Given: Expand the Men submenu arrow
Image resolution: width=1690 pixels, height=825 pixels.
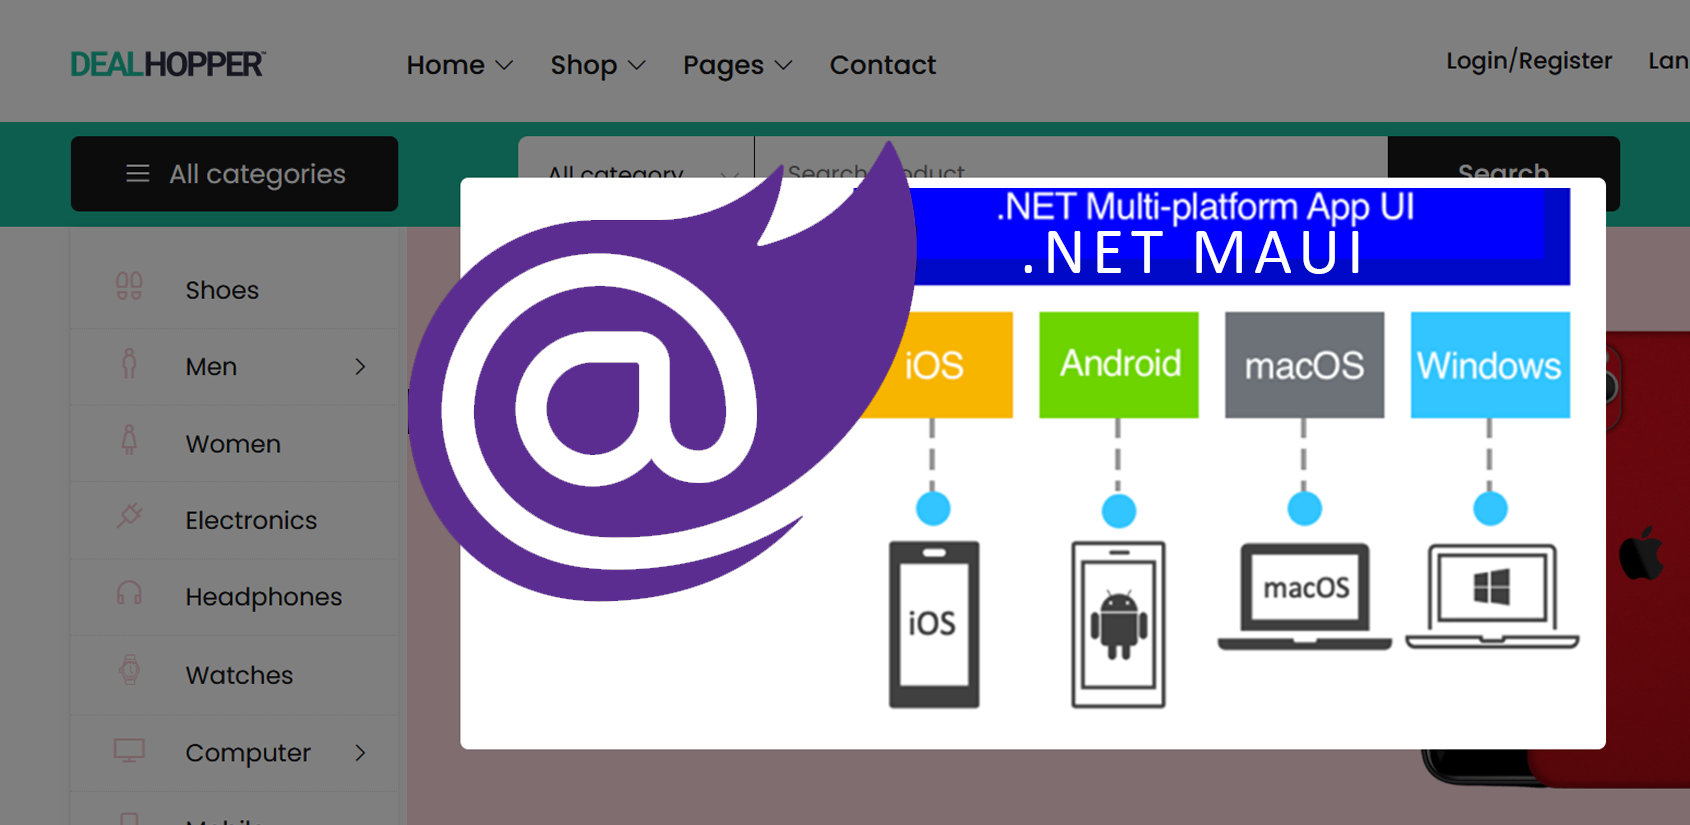Looking at the screenshot, I should click(360, 367).
